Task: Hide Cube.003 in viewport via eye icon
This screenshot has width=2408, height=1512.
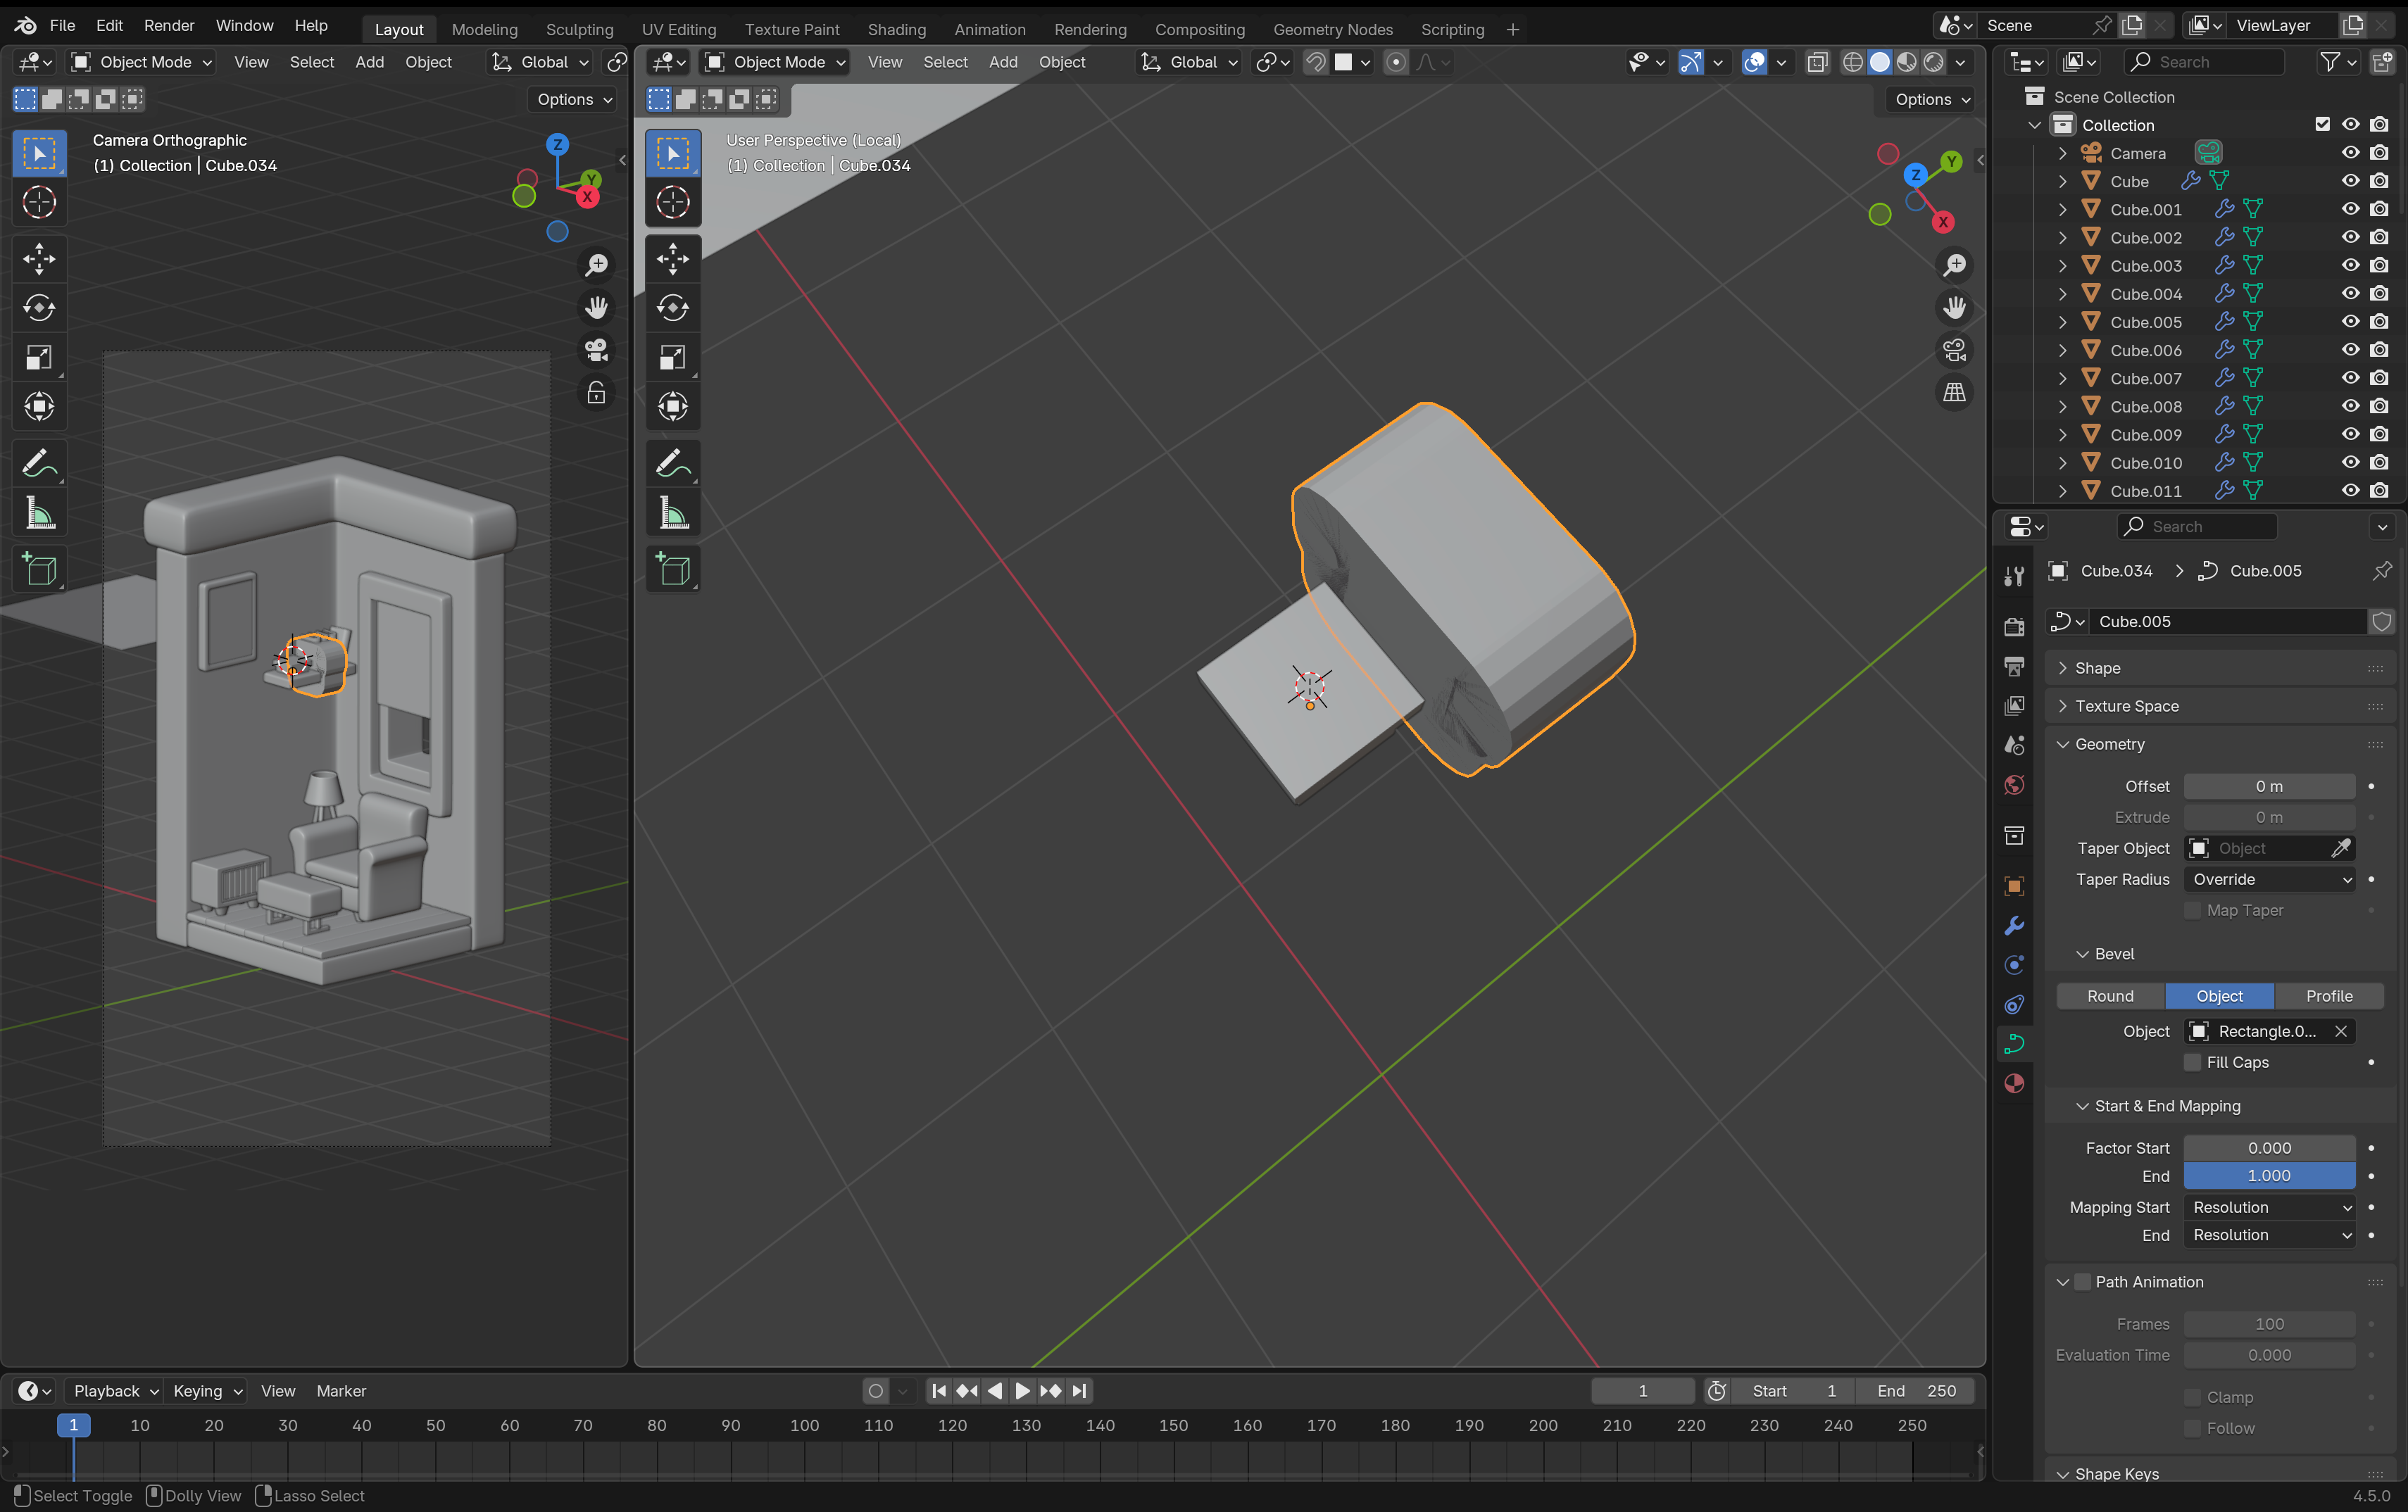Action: [2350, 265]
